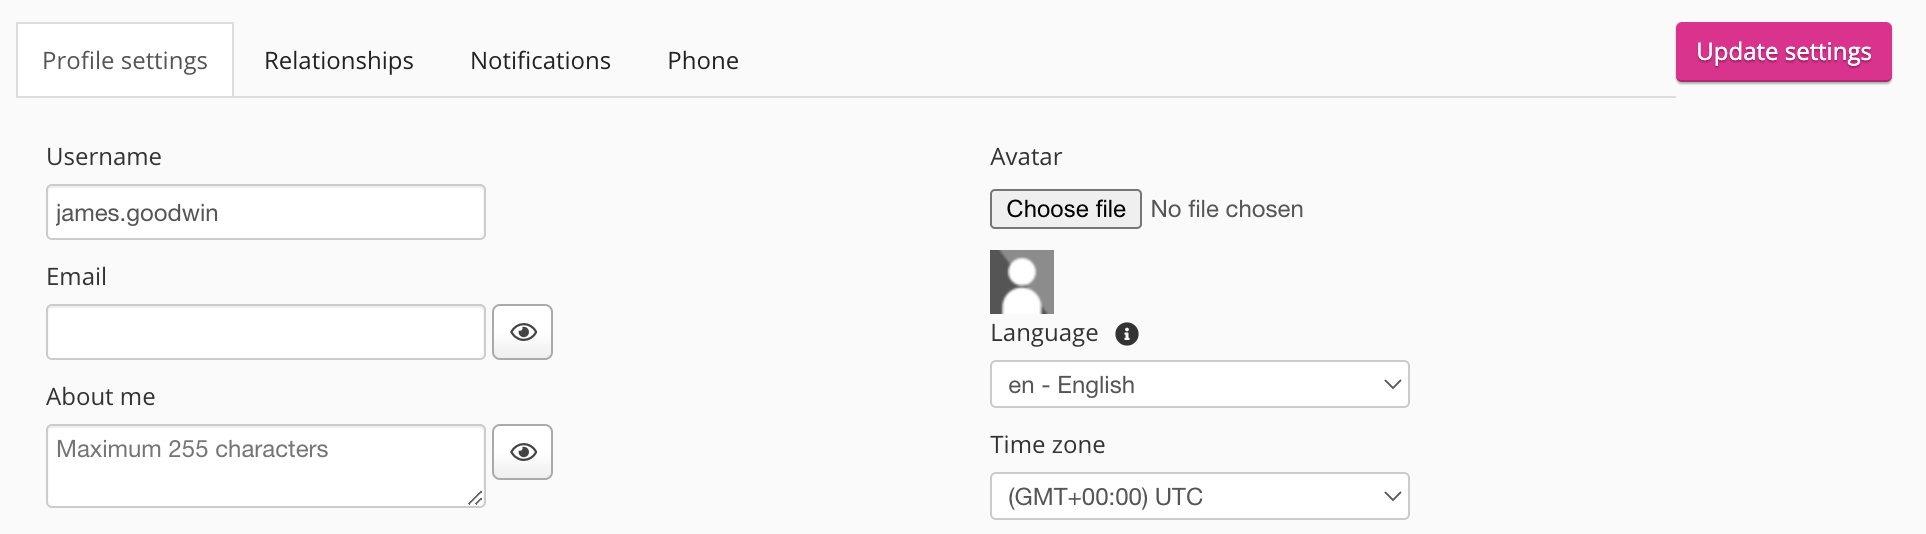Screen dimensions: 1926x534
Task: Open the Language dropdown
Action: 1199,385
